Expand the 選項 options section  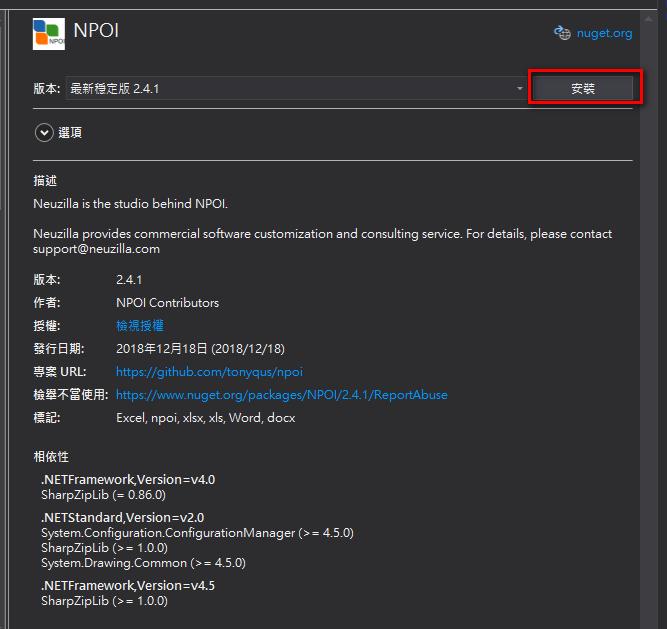pyautogui.click(x=44, y=133)
